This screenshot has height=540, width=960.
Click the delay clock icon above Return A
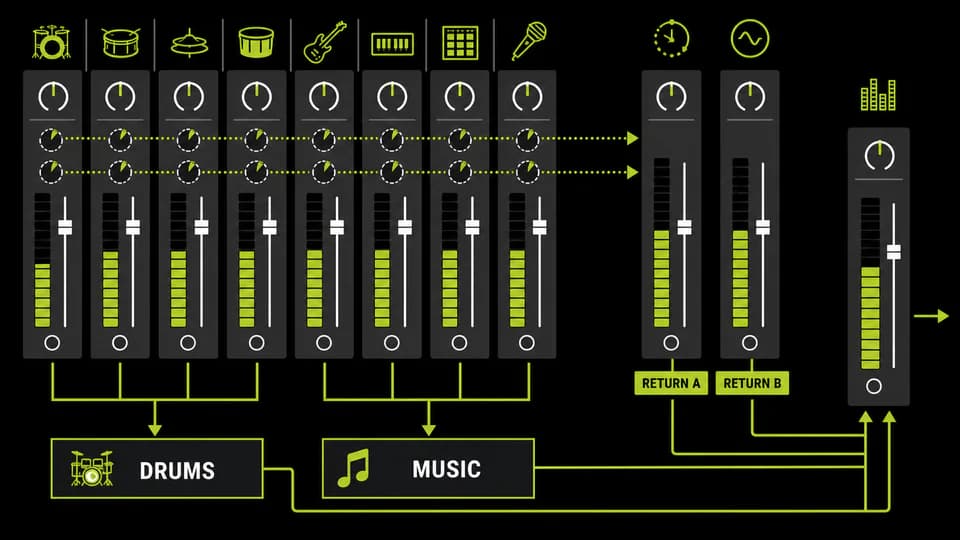[672, 39]
